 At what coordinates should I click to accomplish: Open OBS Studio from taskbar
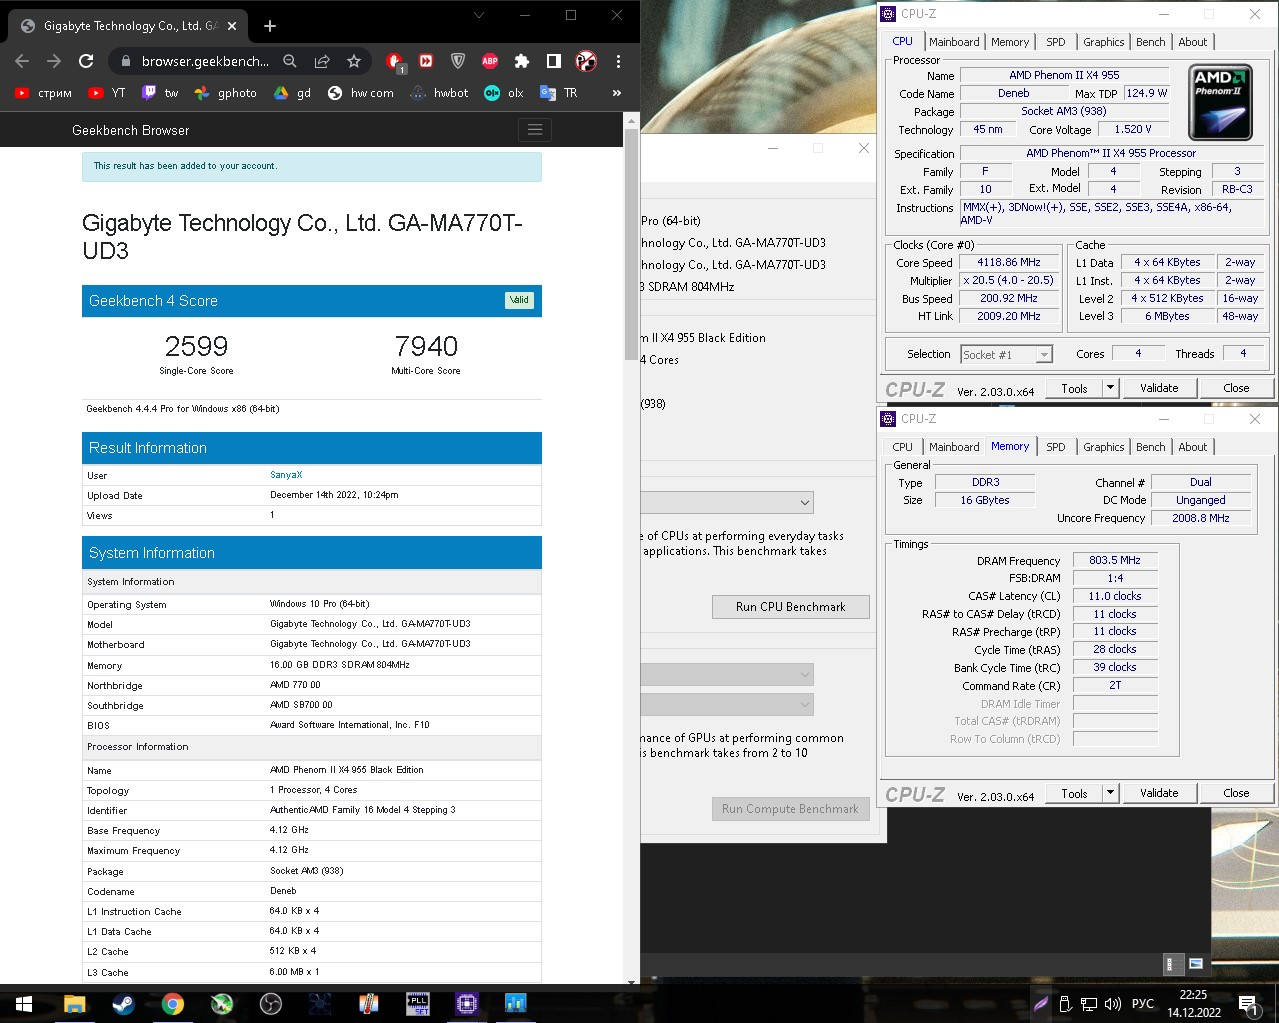pos(270,1003)
